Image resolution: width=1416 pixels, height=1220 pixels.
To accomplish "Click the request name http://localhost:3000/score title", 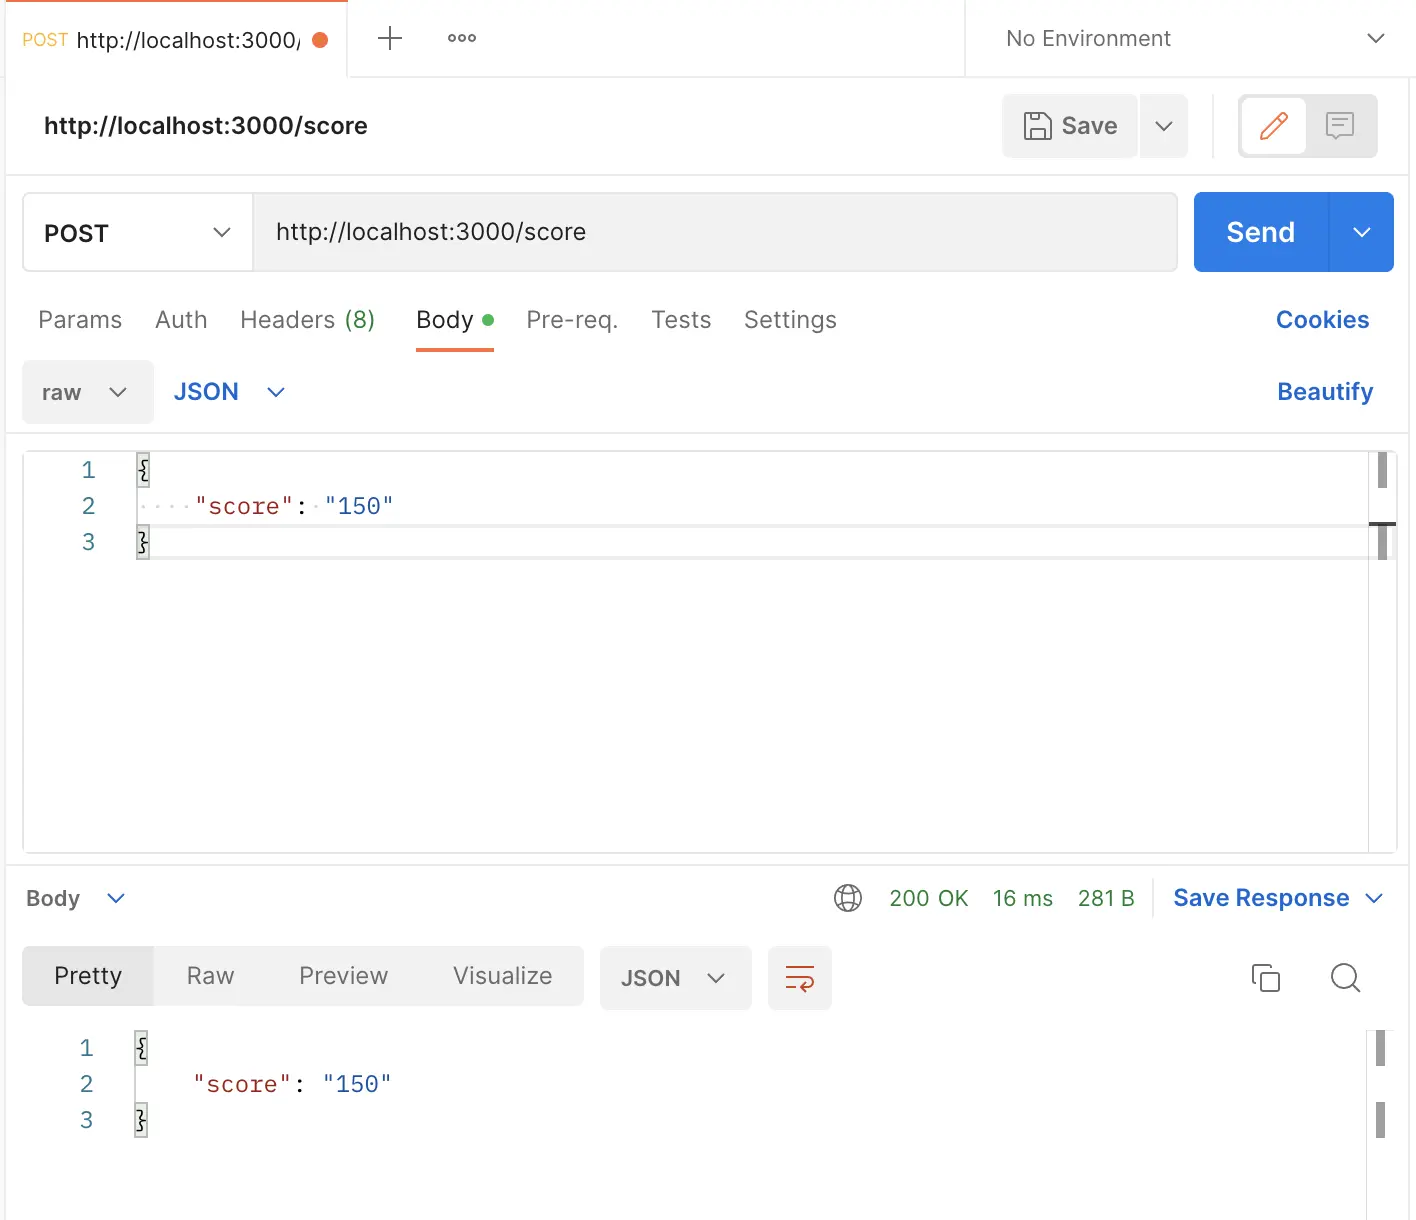I will [206, 126].
